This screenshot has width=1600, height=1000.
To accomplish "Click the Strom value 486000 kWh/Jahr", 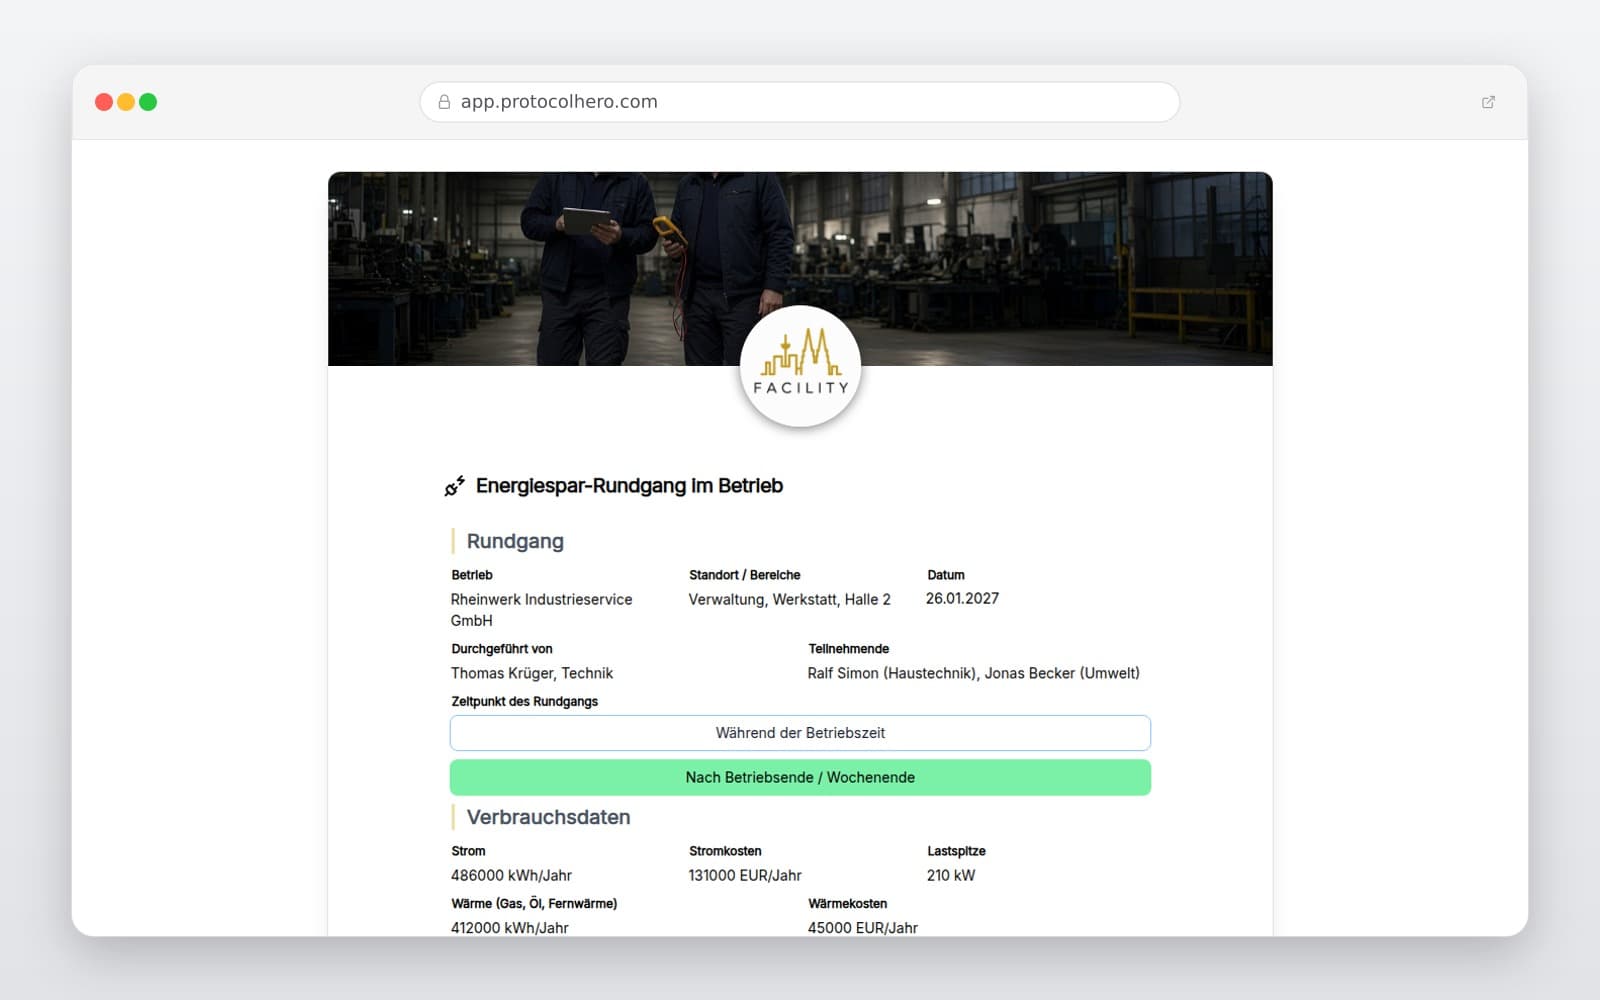I will [511, 875].
